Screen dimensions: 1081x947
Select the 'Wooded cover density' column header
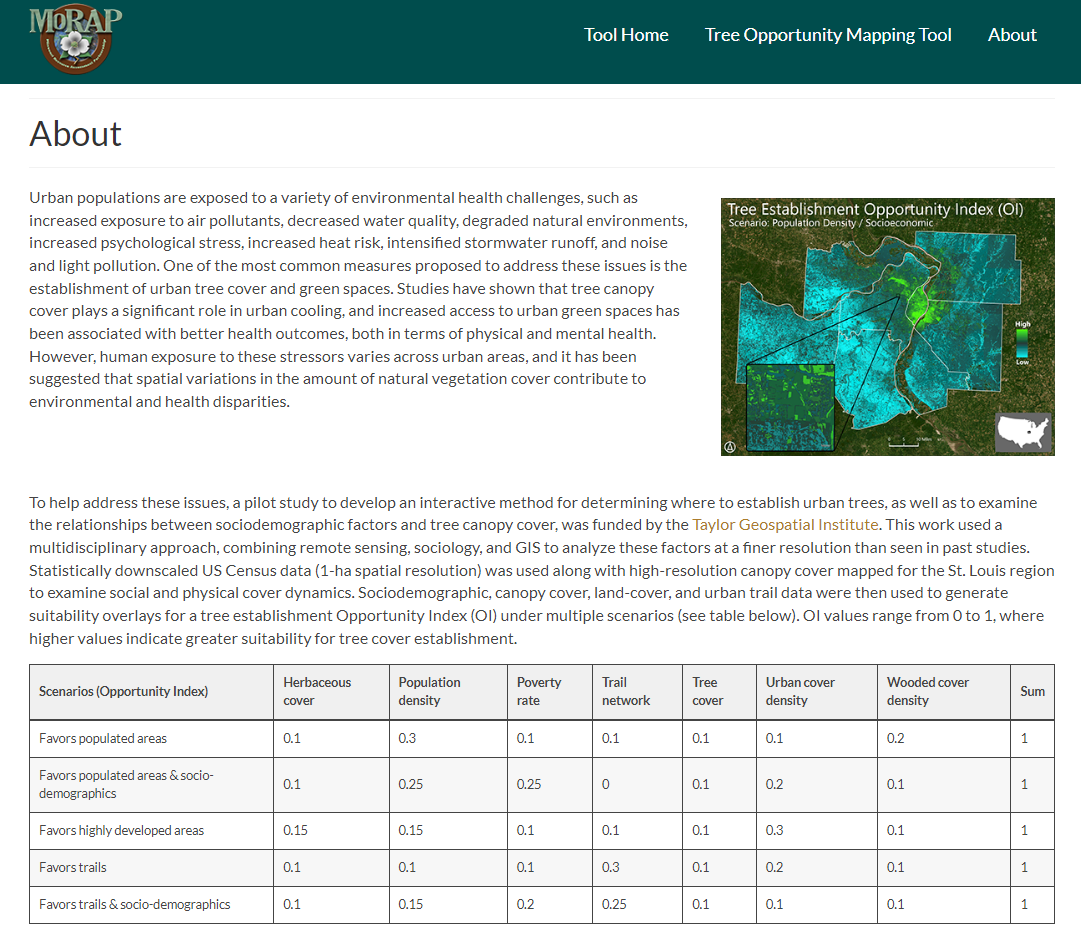click(943, 691)
